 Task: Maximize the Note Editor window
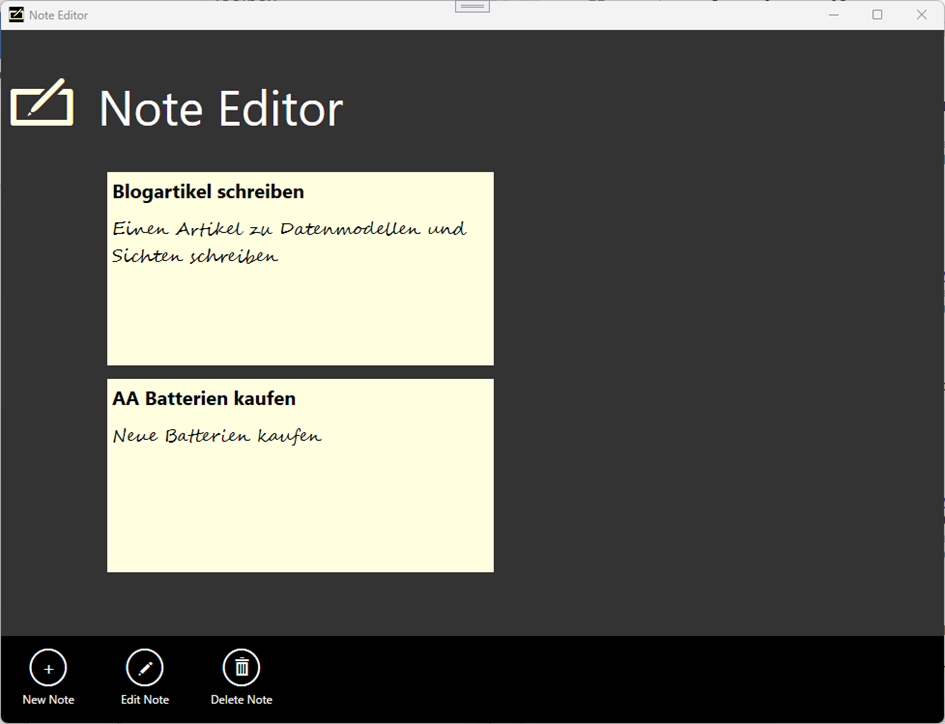(877, 15)
